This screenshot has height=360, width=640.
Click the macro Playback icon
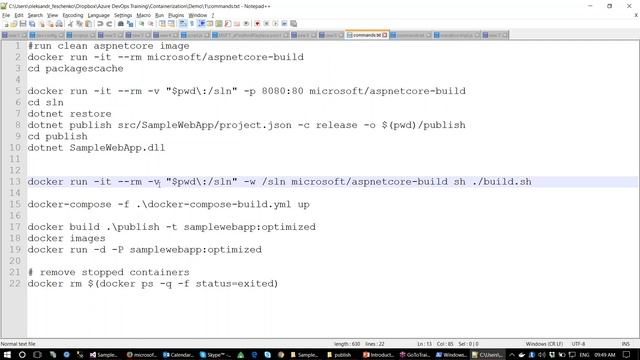275,24
